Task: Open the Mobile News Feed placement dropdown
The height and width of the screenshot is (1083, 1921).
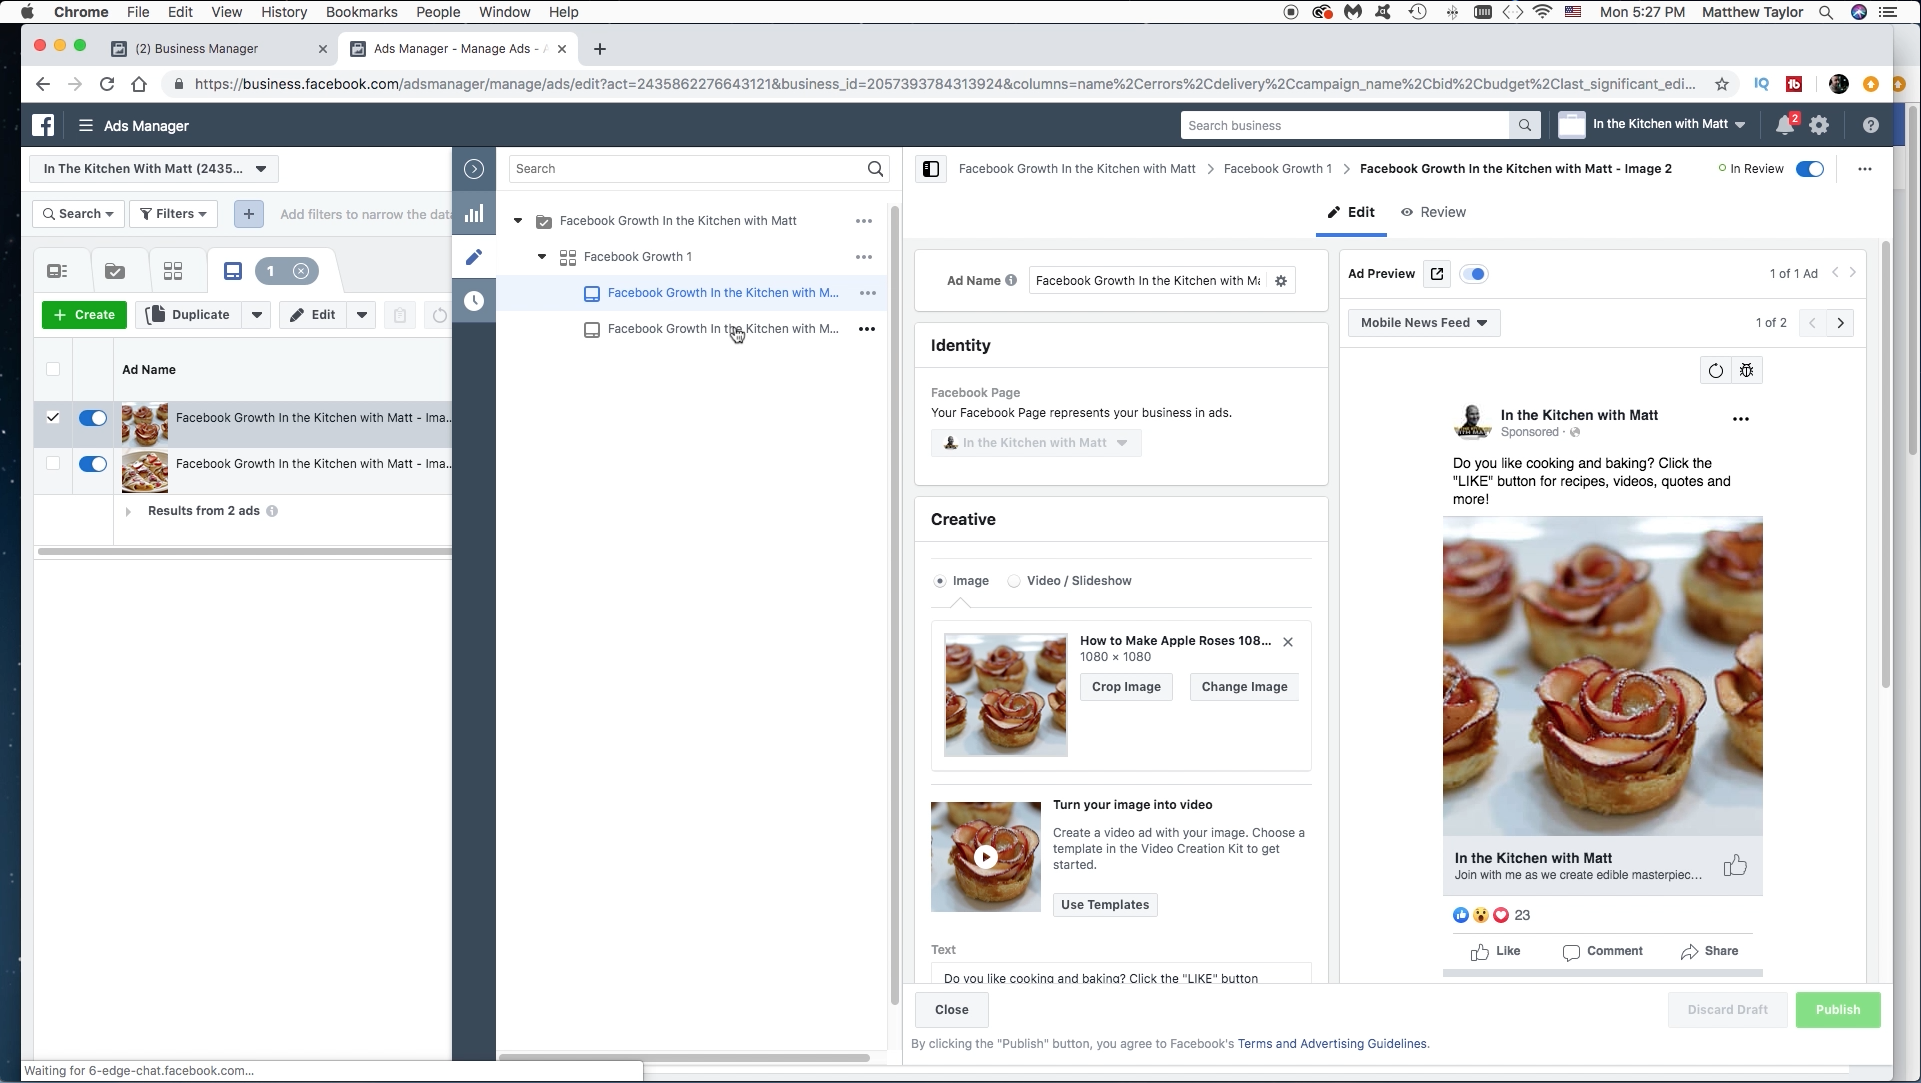Action: point(1424,323)
